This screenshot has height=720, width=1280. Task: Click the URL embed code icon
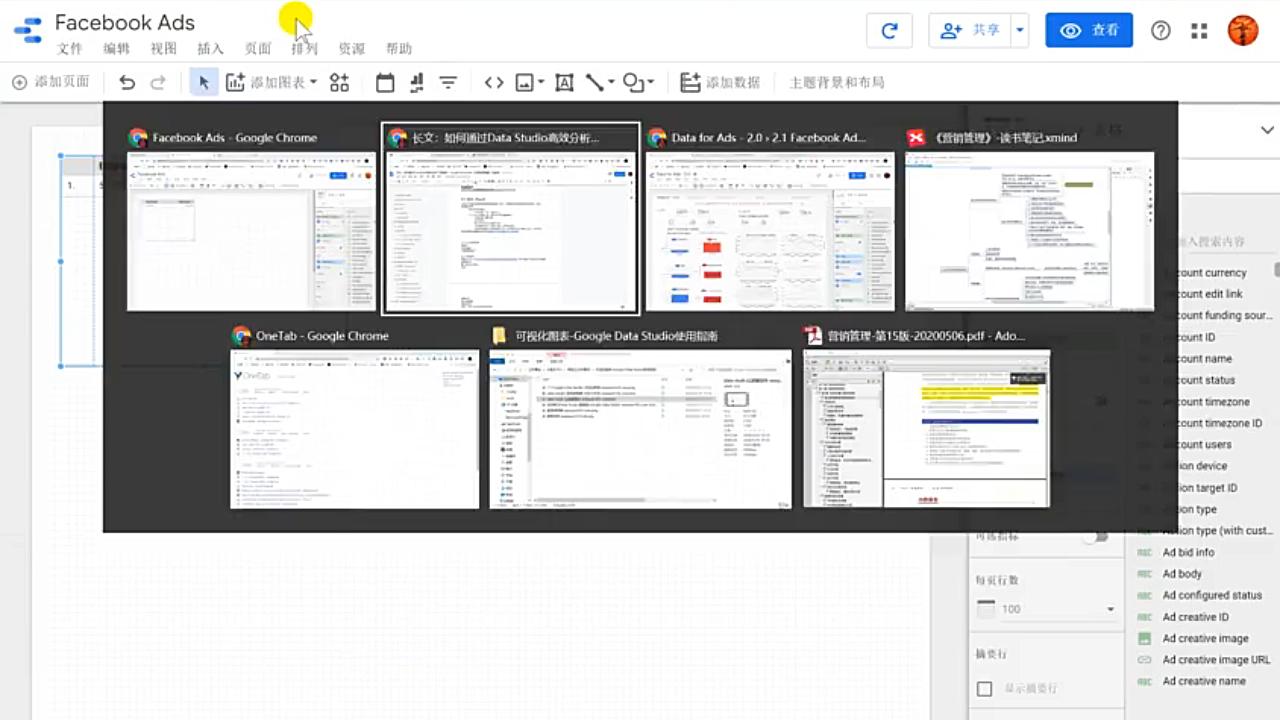494,83
